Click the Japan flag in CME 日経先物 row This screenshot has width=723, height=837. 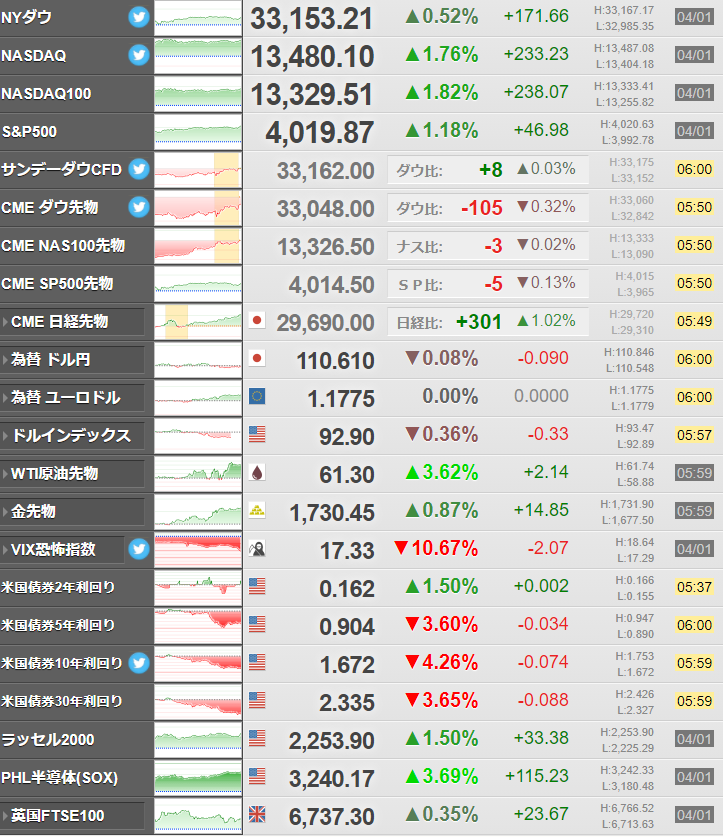click(257, 320)
